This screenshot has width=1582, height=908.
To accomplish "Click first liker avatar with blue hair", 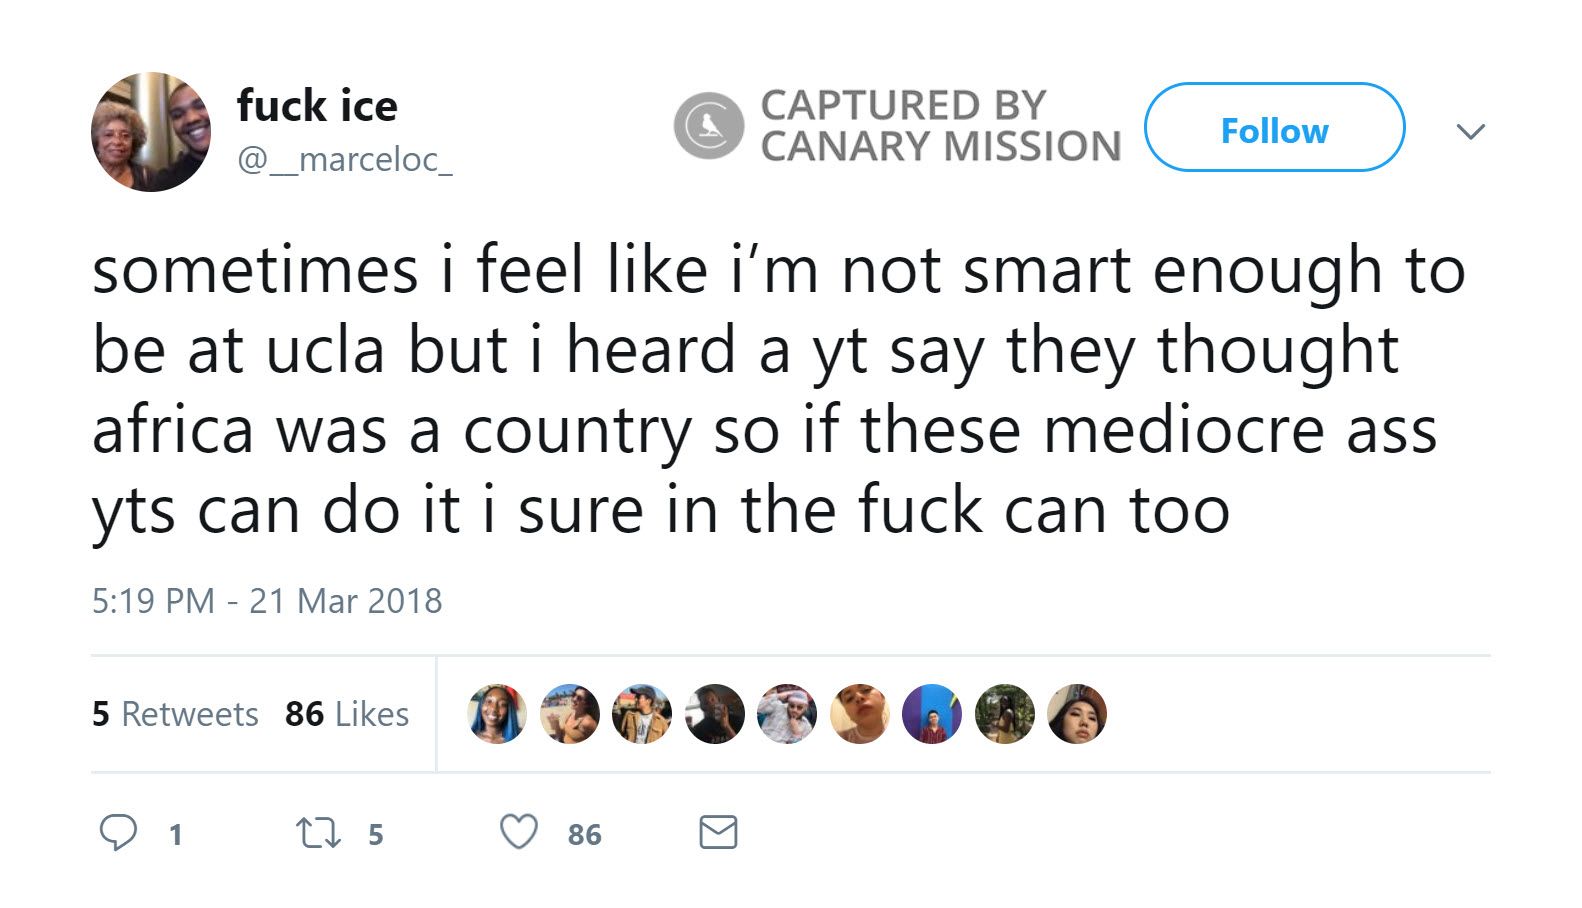I will (x=497, y=714).
